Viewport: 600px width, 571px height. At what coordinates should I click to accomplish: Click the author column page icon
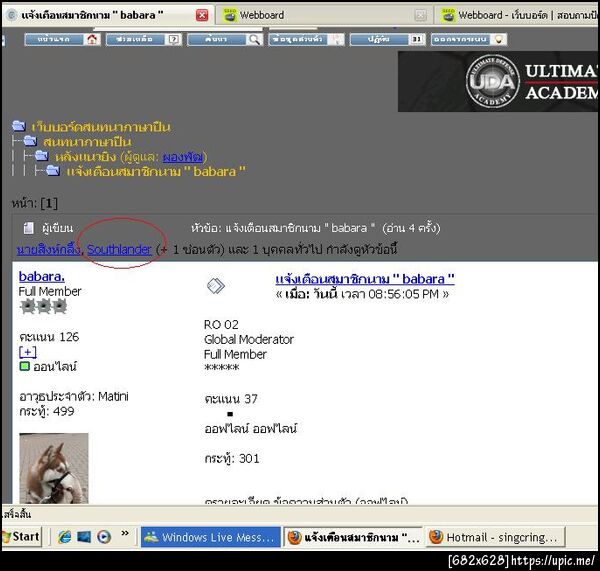tap(29, 228)
